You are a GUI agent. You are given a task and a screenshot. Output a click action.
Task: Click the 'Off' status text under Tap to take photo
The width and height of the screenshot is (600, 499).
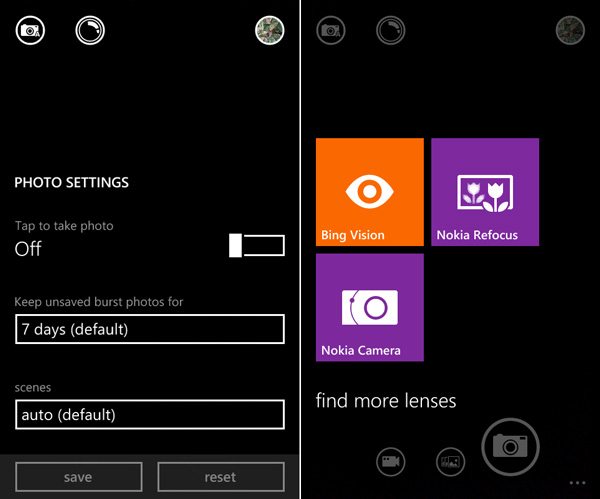point(28,249)
